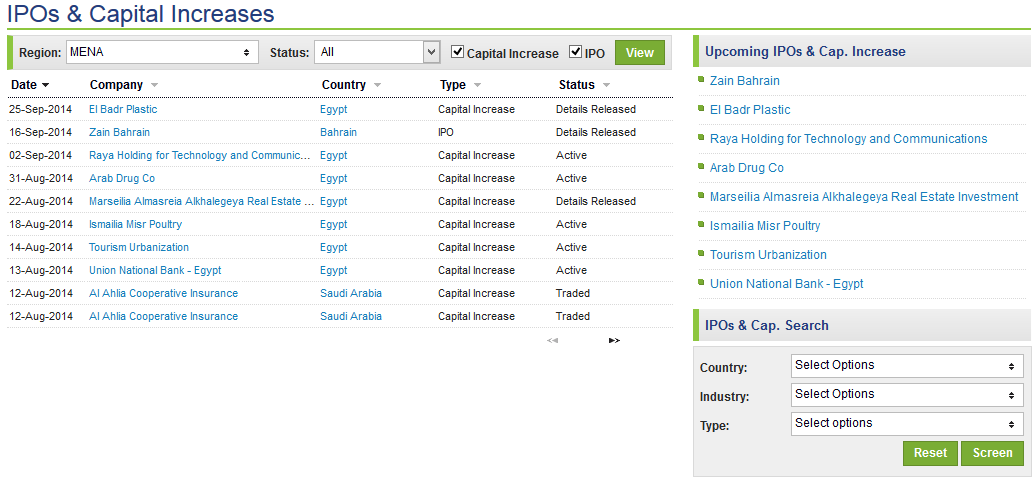Open El Badr Plastic in Upcoming IPOs list
Image resolution: width=1034 pixels, height=482 pixels.
pos(750,110)
